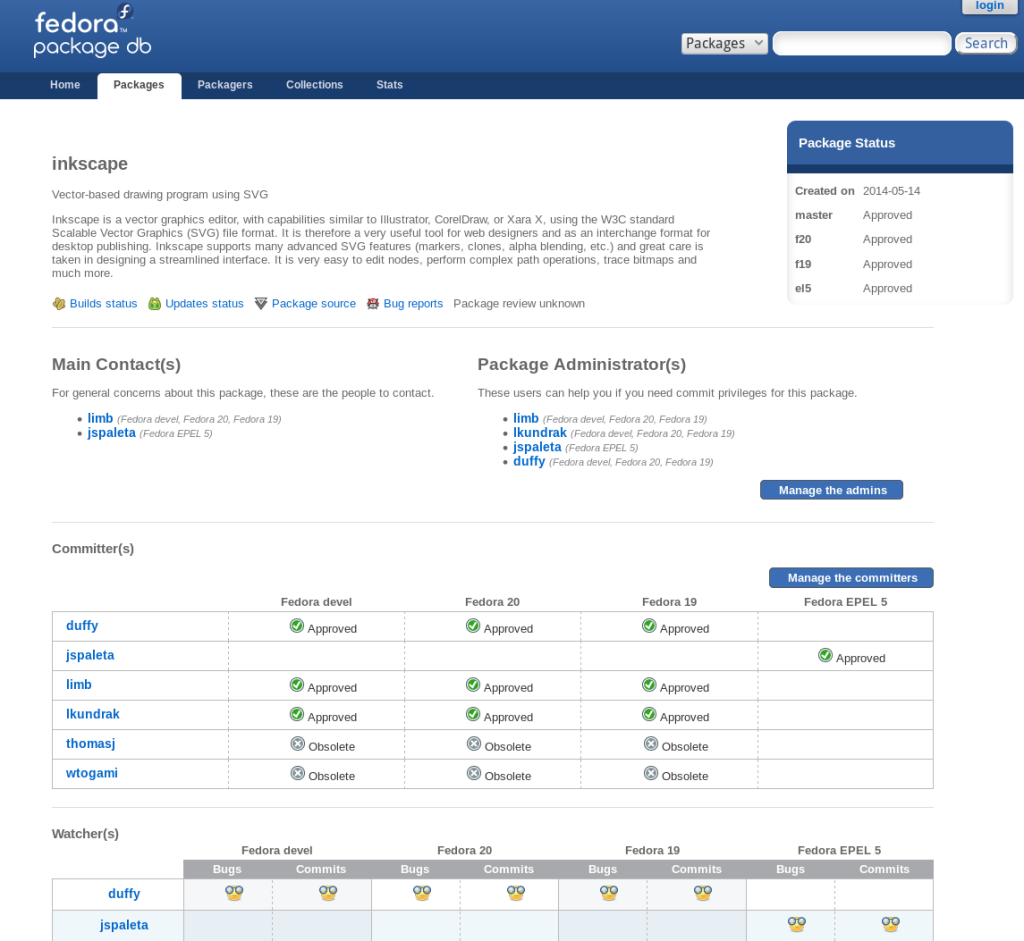Click the Fedora Package DB logo
The height and width of the screenshot is (941, 1024).
(90, 33)
